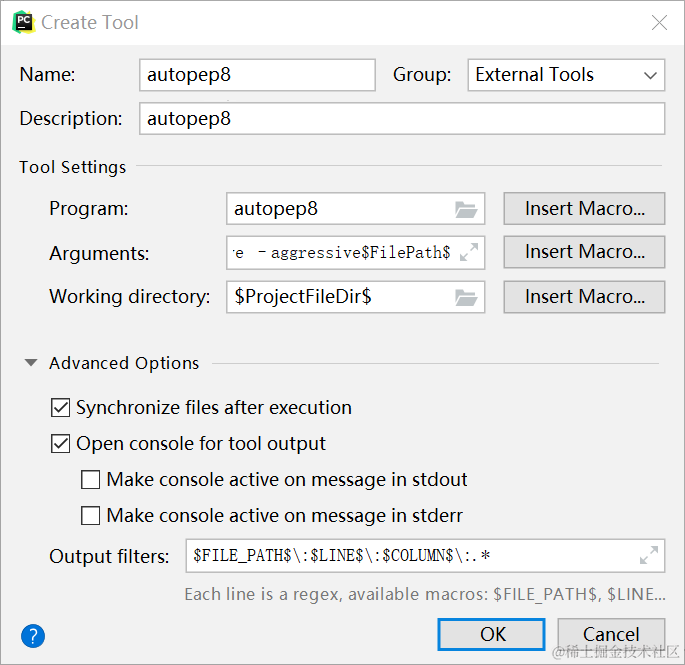Open the Group External Tools dropdown

pyautogui.click(x=566, y=75)
